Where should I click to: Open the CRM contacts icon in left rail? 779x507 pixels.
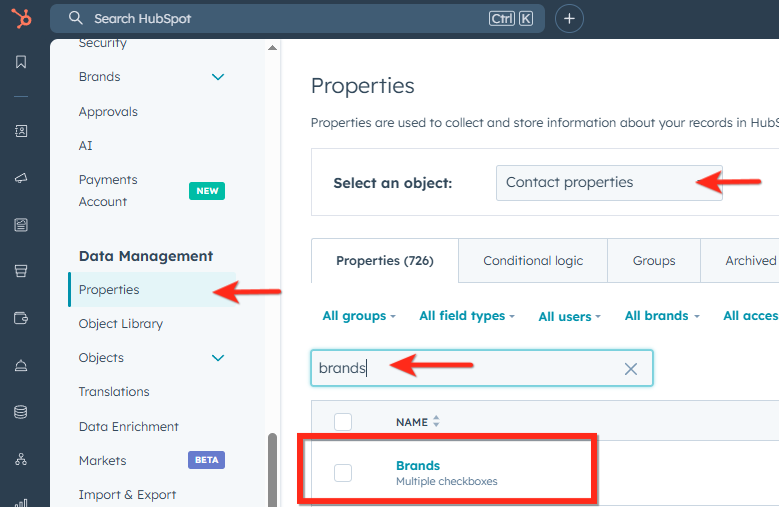point(21,131)
